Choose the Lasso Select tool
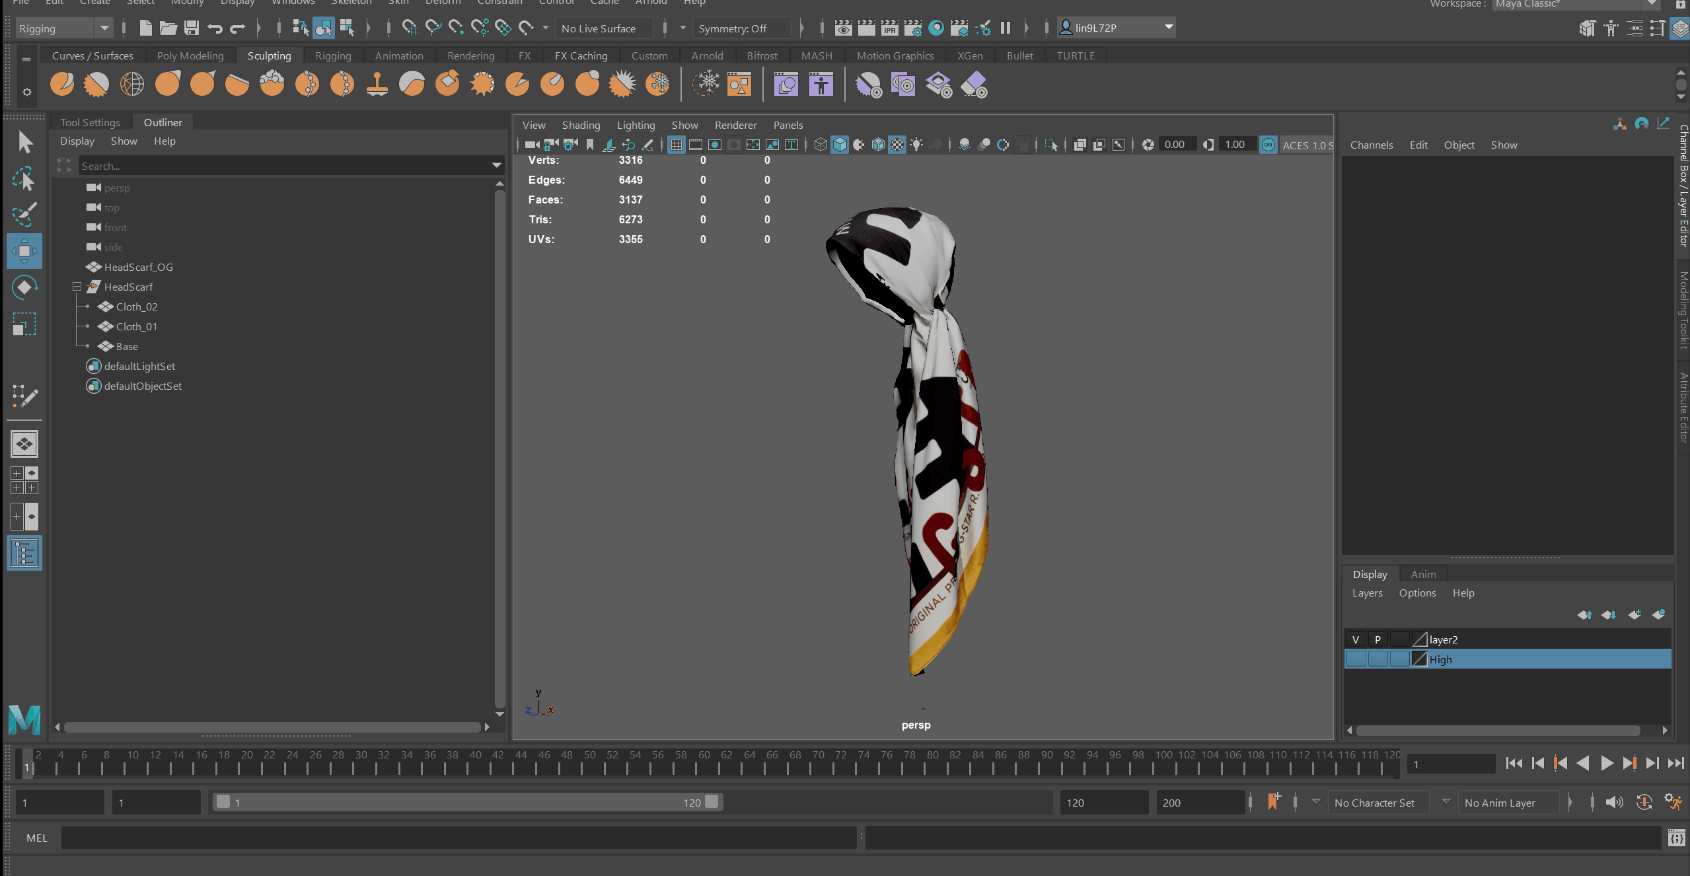This screenshot has width=1690, height=876. tap(25, 179)
